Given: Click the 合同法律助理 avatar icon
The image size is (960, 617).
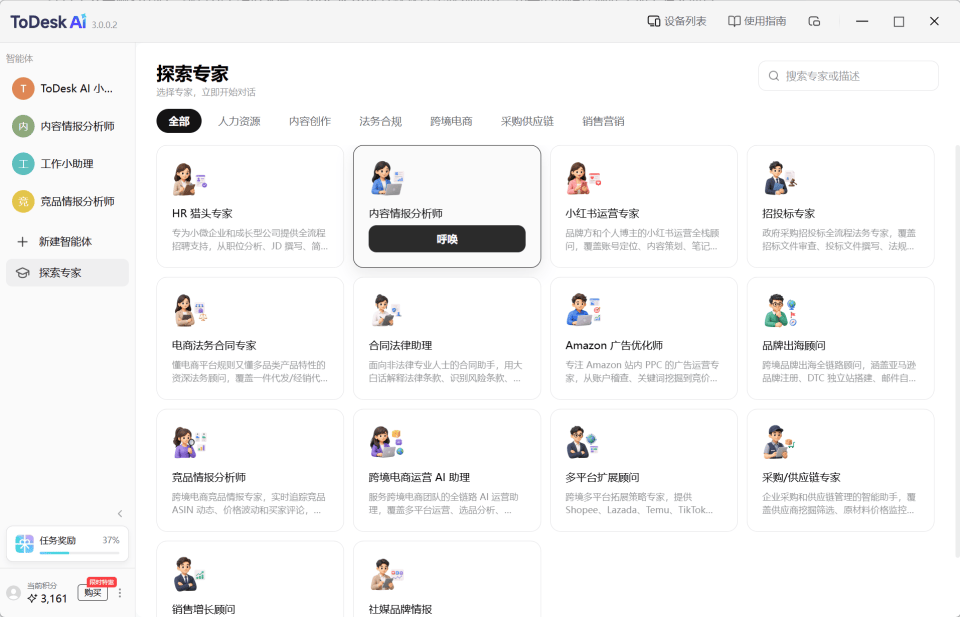Looking at the screenshot, I should 387,310.
